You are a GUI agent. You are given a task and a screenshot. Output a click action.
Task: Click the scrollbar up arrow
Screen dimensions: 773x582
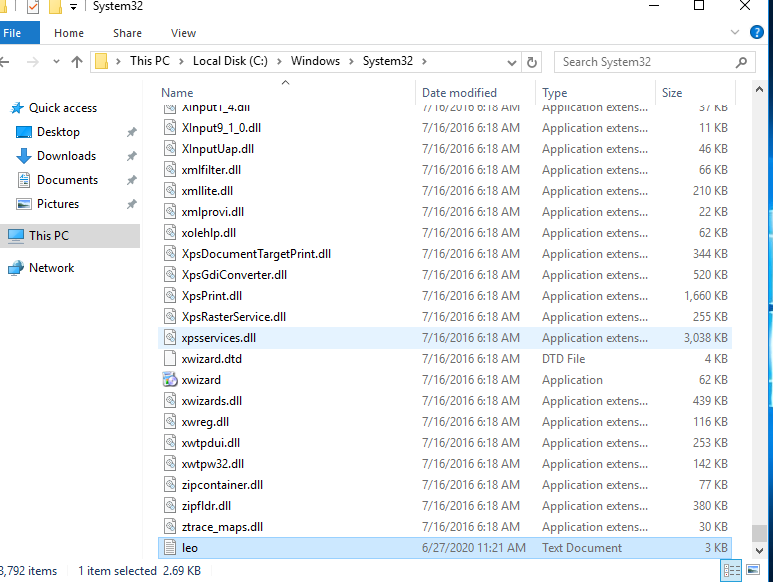759,90
